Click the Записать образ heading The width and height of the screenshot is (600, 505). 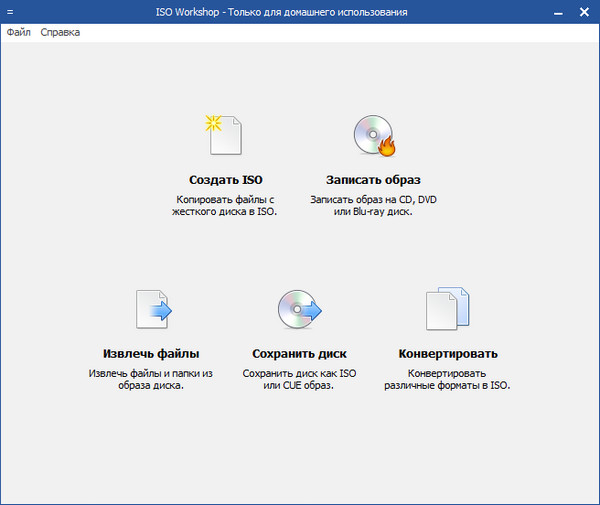click(x=374, y=181)
